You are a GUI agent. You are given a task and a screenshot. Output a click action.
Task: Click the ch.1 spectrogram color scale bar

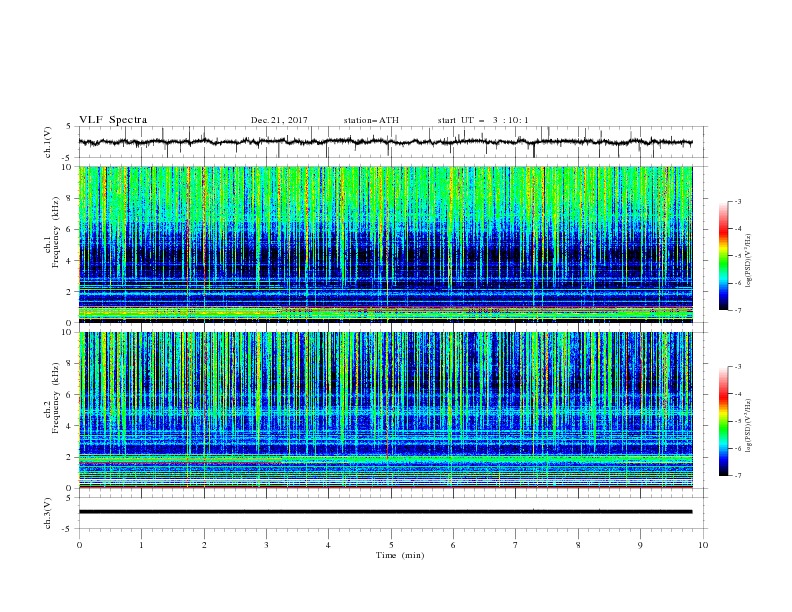pos(723,256)
